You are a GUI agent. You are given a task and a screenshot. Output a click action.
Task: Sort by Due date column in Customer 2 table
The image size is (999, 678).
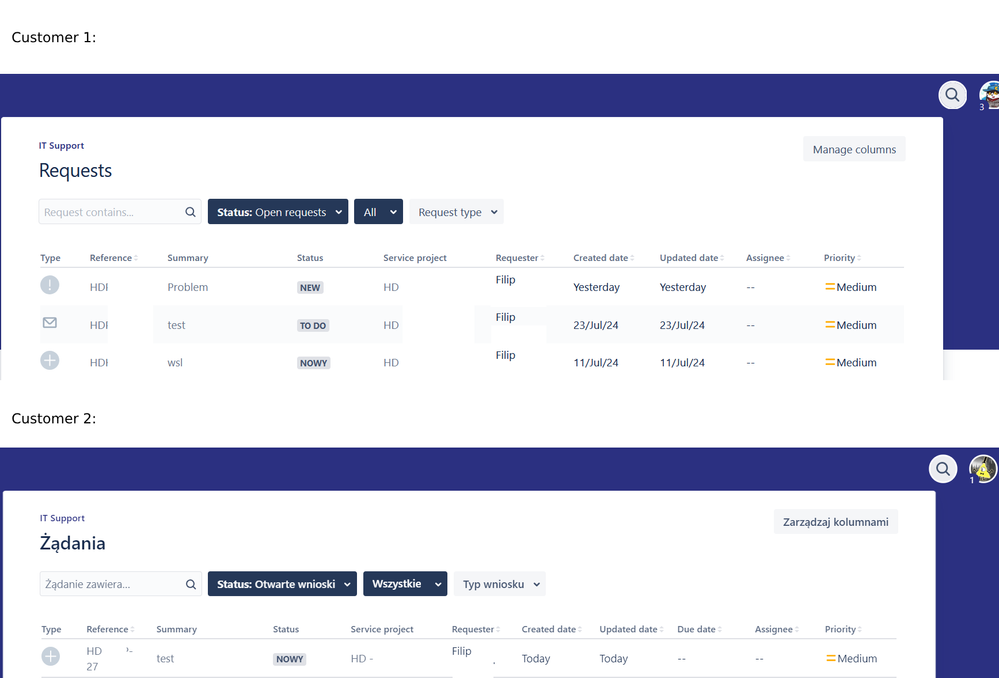(x=699, y=630)
